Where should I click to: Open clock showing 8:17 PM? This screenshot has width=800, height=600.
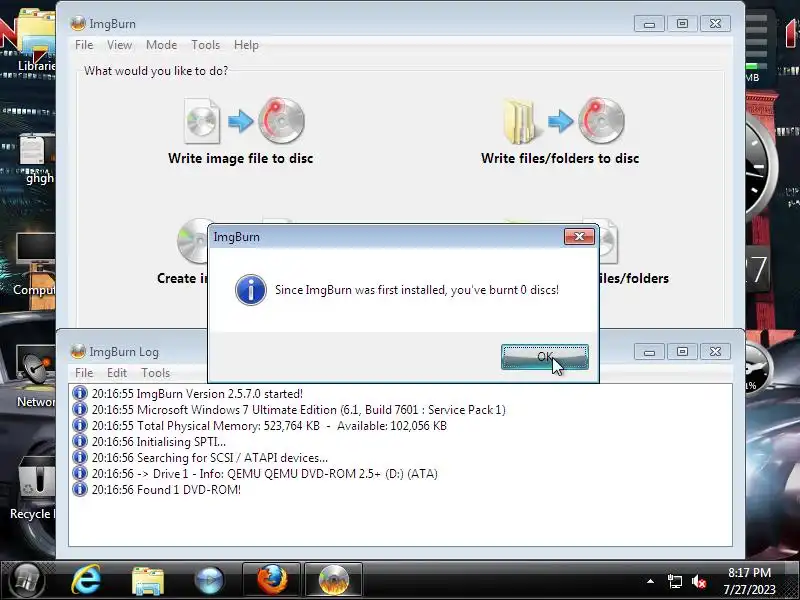(x=749, y=581)
